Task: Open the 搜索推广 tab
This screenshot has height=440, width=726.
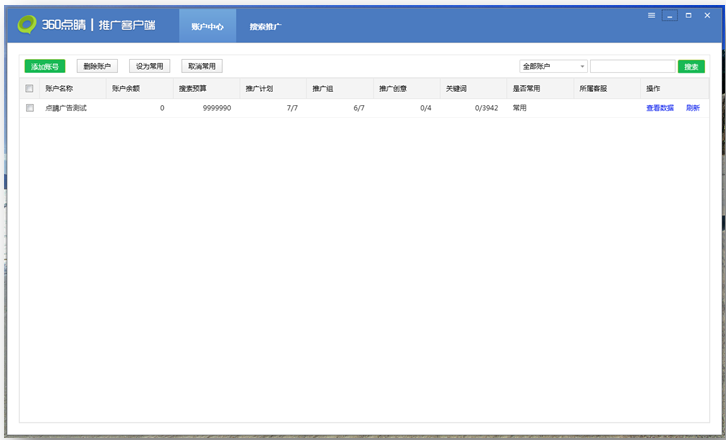Action: 265,26
